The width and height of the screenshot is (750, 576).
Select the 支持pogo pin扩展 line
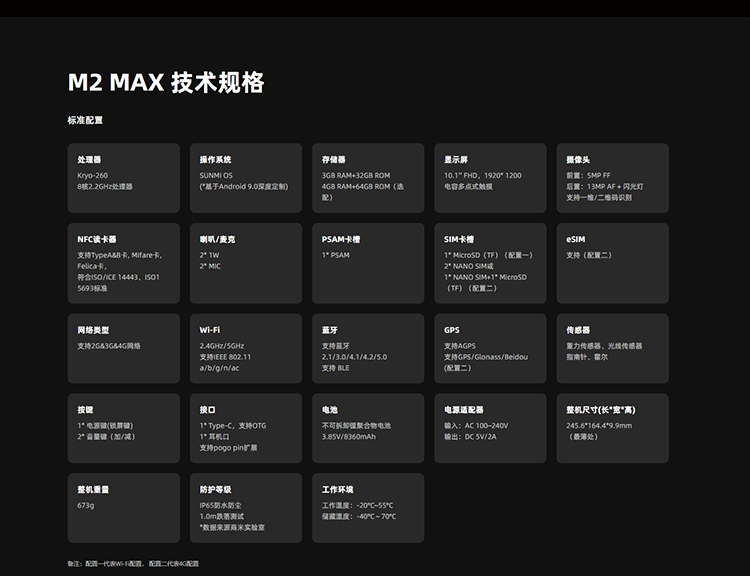(x=228, y=448)
